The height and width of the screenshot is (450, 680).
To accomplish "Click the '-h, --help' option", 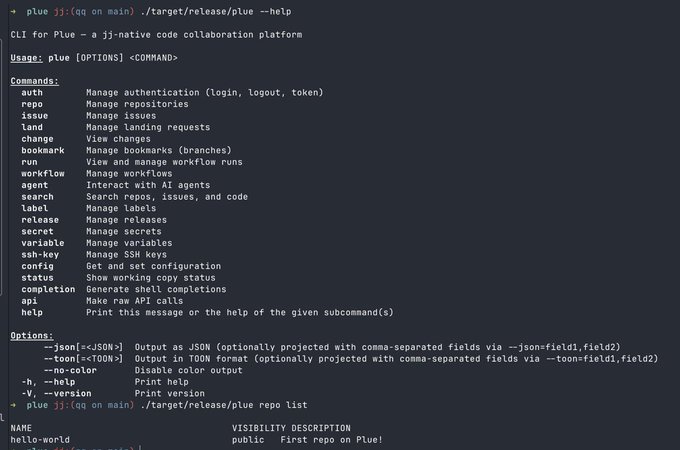I will click(48, 381).
